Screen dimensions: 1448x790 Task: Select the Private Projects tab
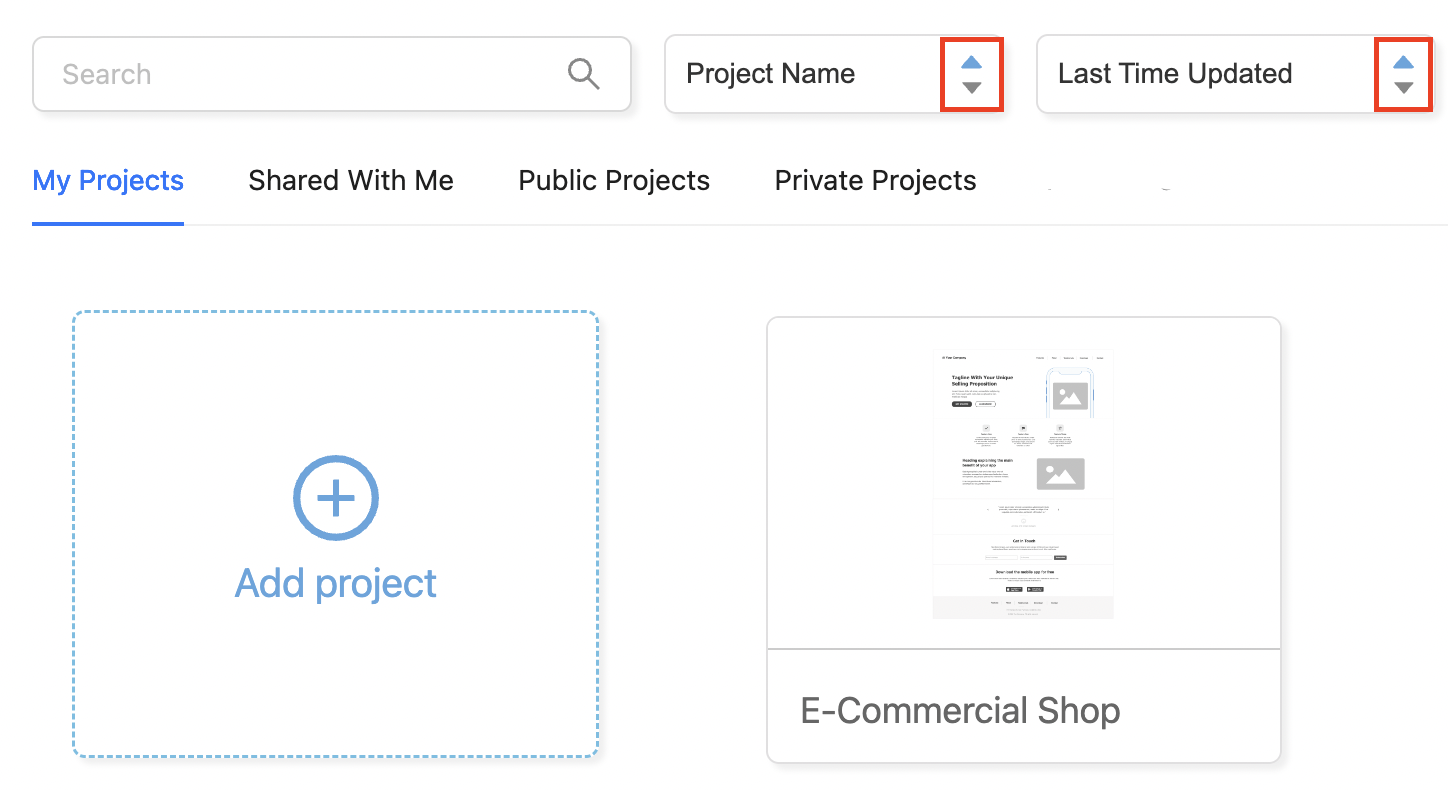(875, 181)
